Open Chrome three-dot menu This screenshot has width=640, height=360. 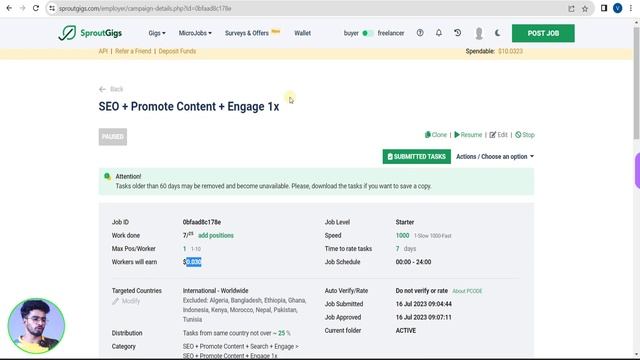click(631, 8)
